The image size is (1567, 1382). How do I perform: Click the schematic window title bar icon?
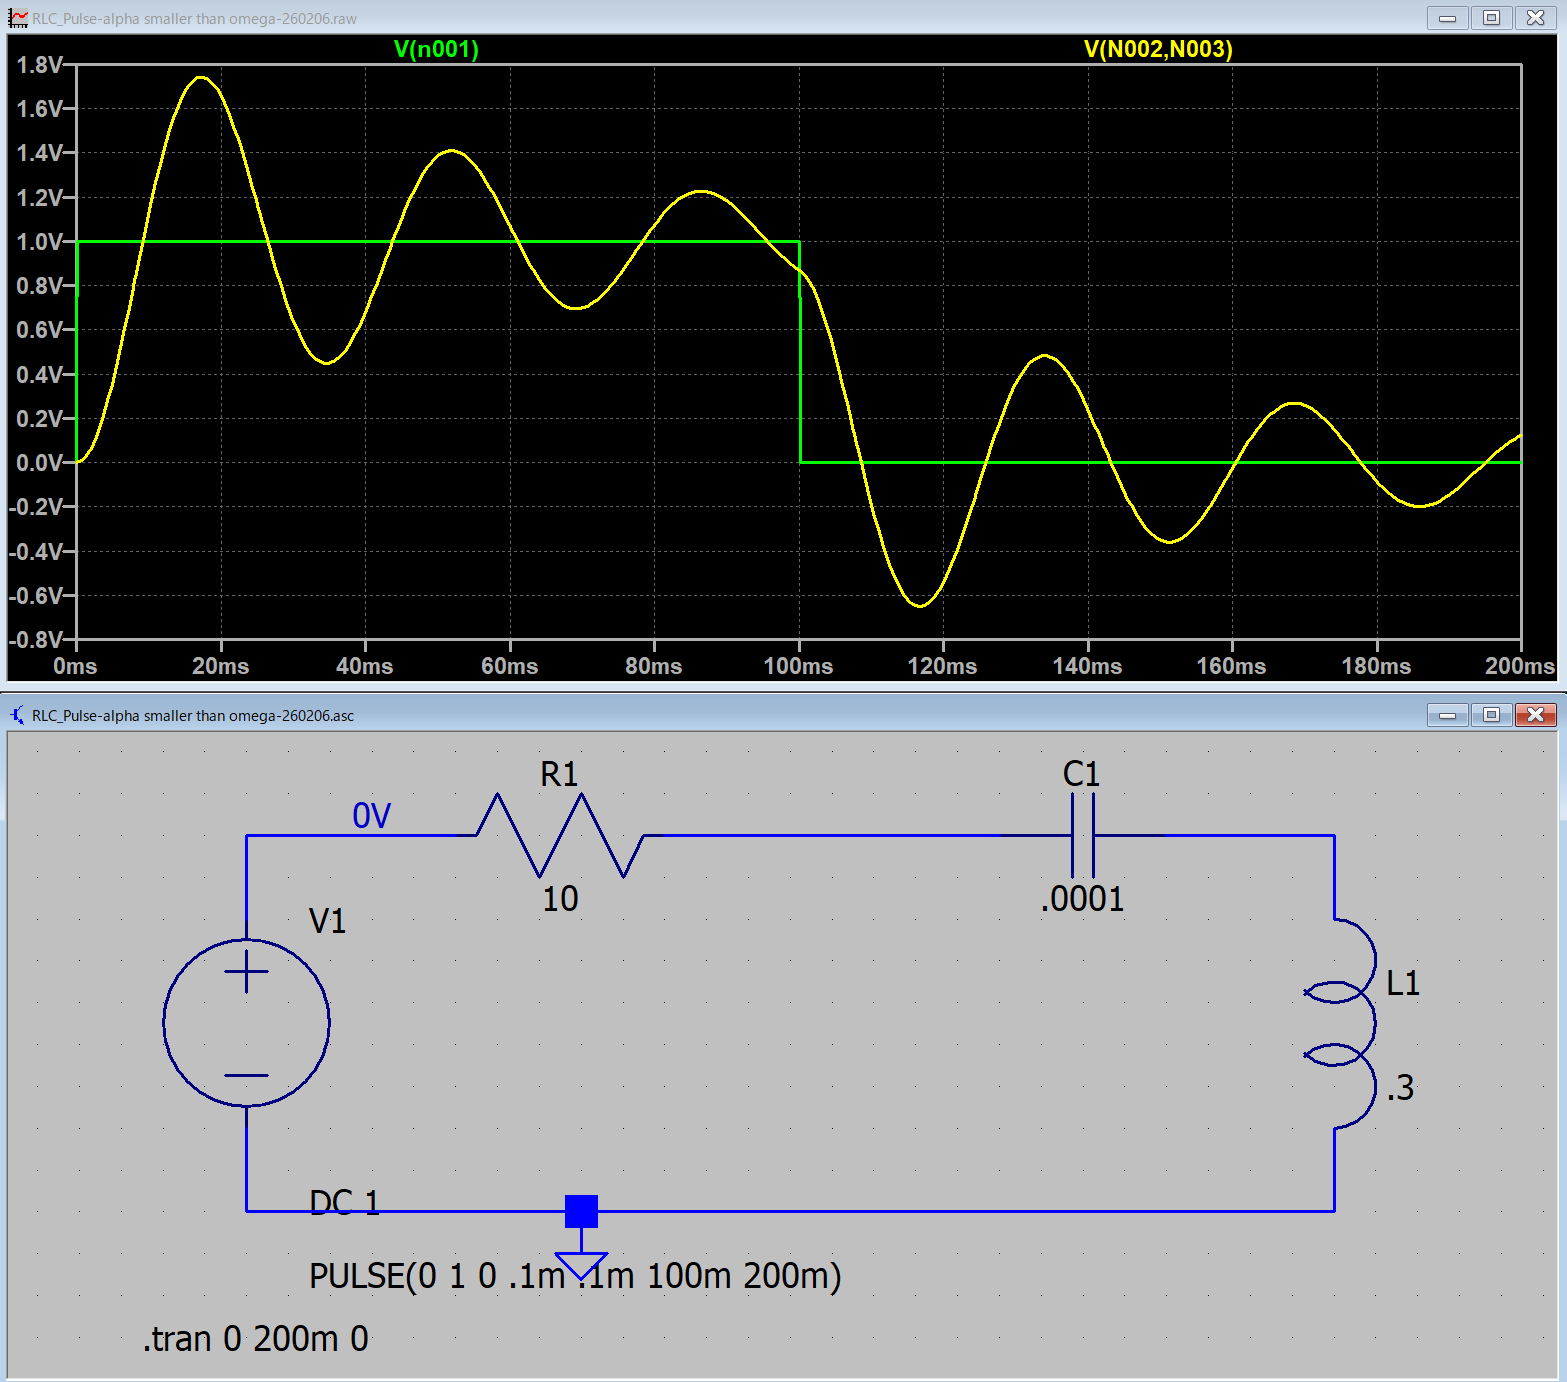(17, 715)
